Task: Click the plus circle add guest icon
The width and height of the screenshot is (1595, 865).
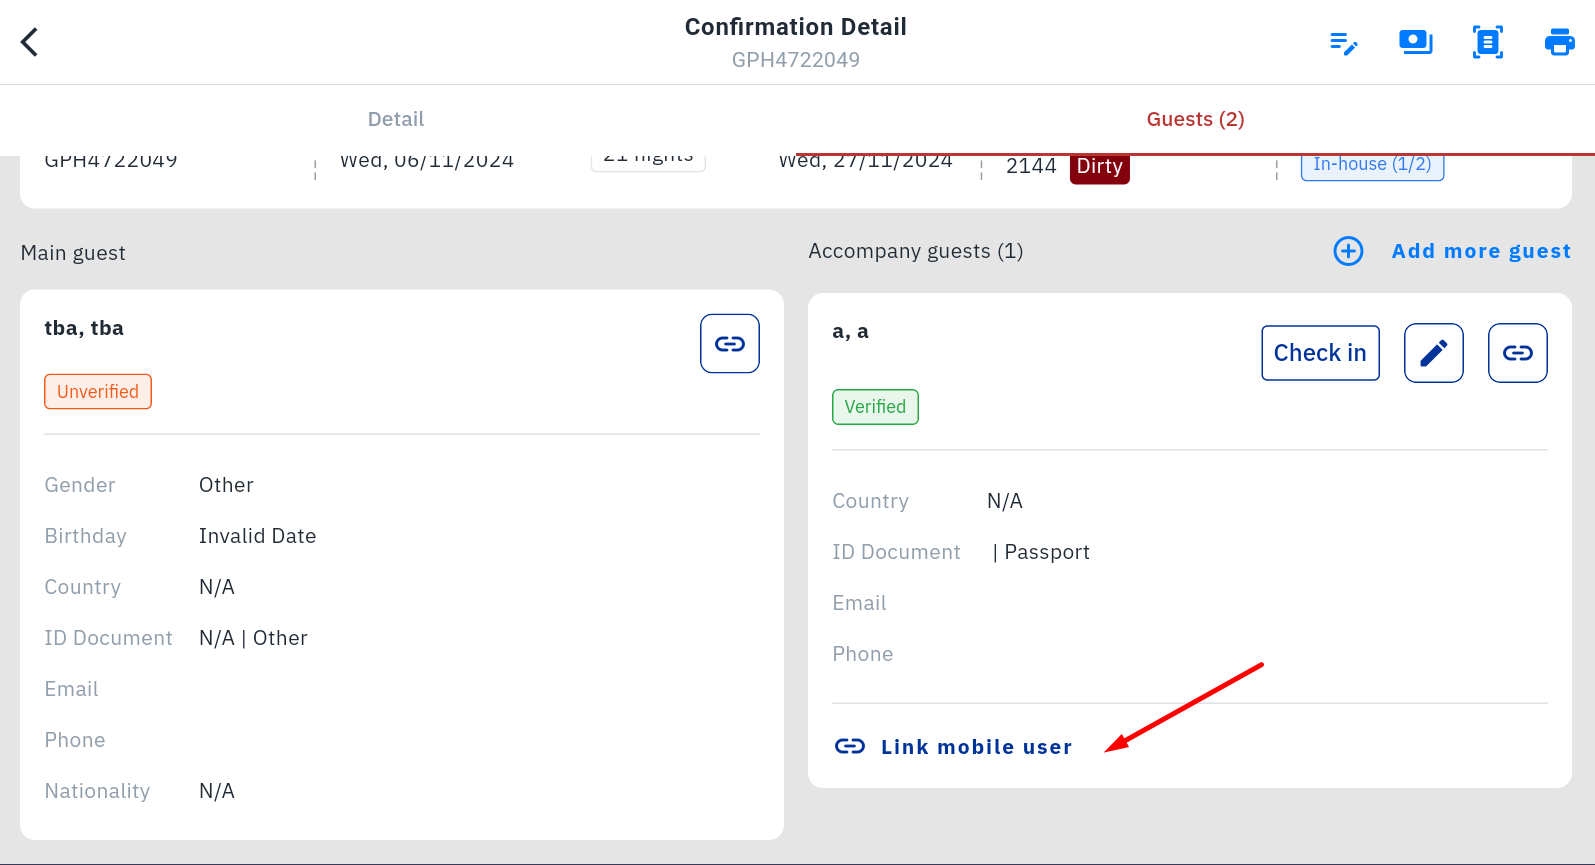Action: [1348, 251]
